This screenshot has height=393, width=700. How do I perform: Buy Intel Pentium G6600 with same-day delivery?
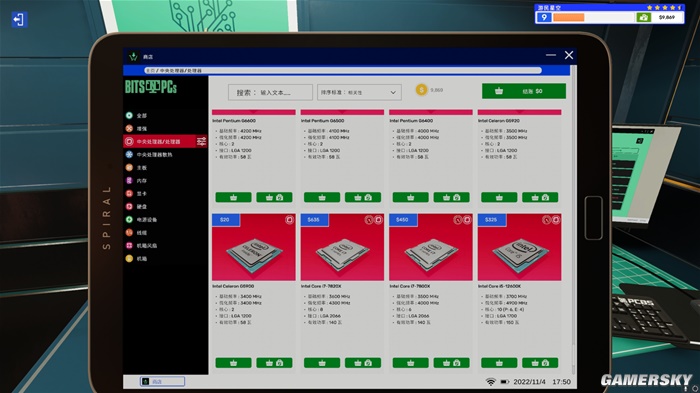pyautogui.click(x=274, y=197)
